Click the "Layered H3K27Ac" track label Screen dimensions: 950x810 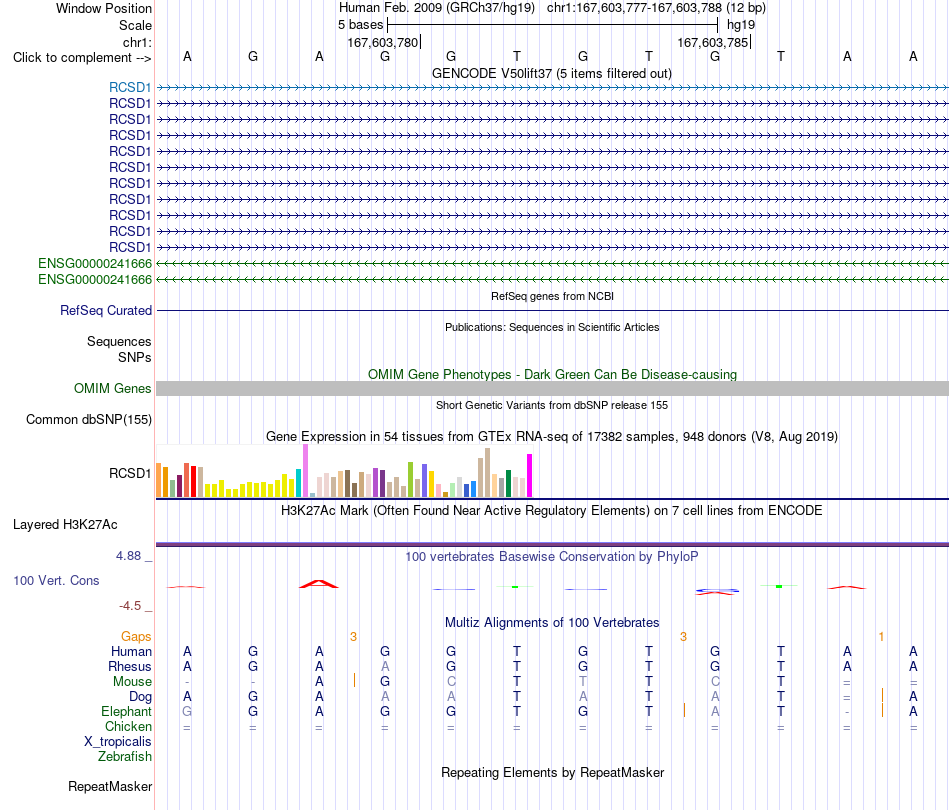coord(65,525)
